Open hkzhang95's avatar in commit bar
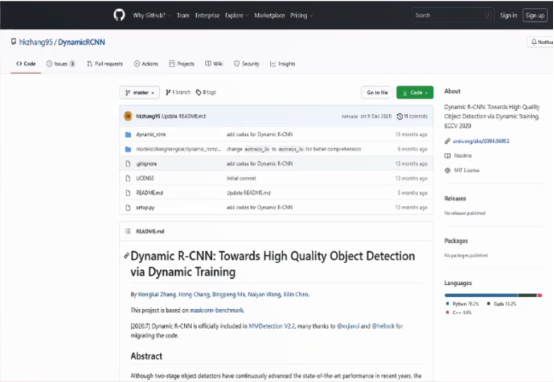Viewport: 554px width, 382px height. pyautogui.click(x=128, y=116)
